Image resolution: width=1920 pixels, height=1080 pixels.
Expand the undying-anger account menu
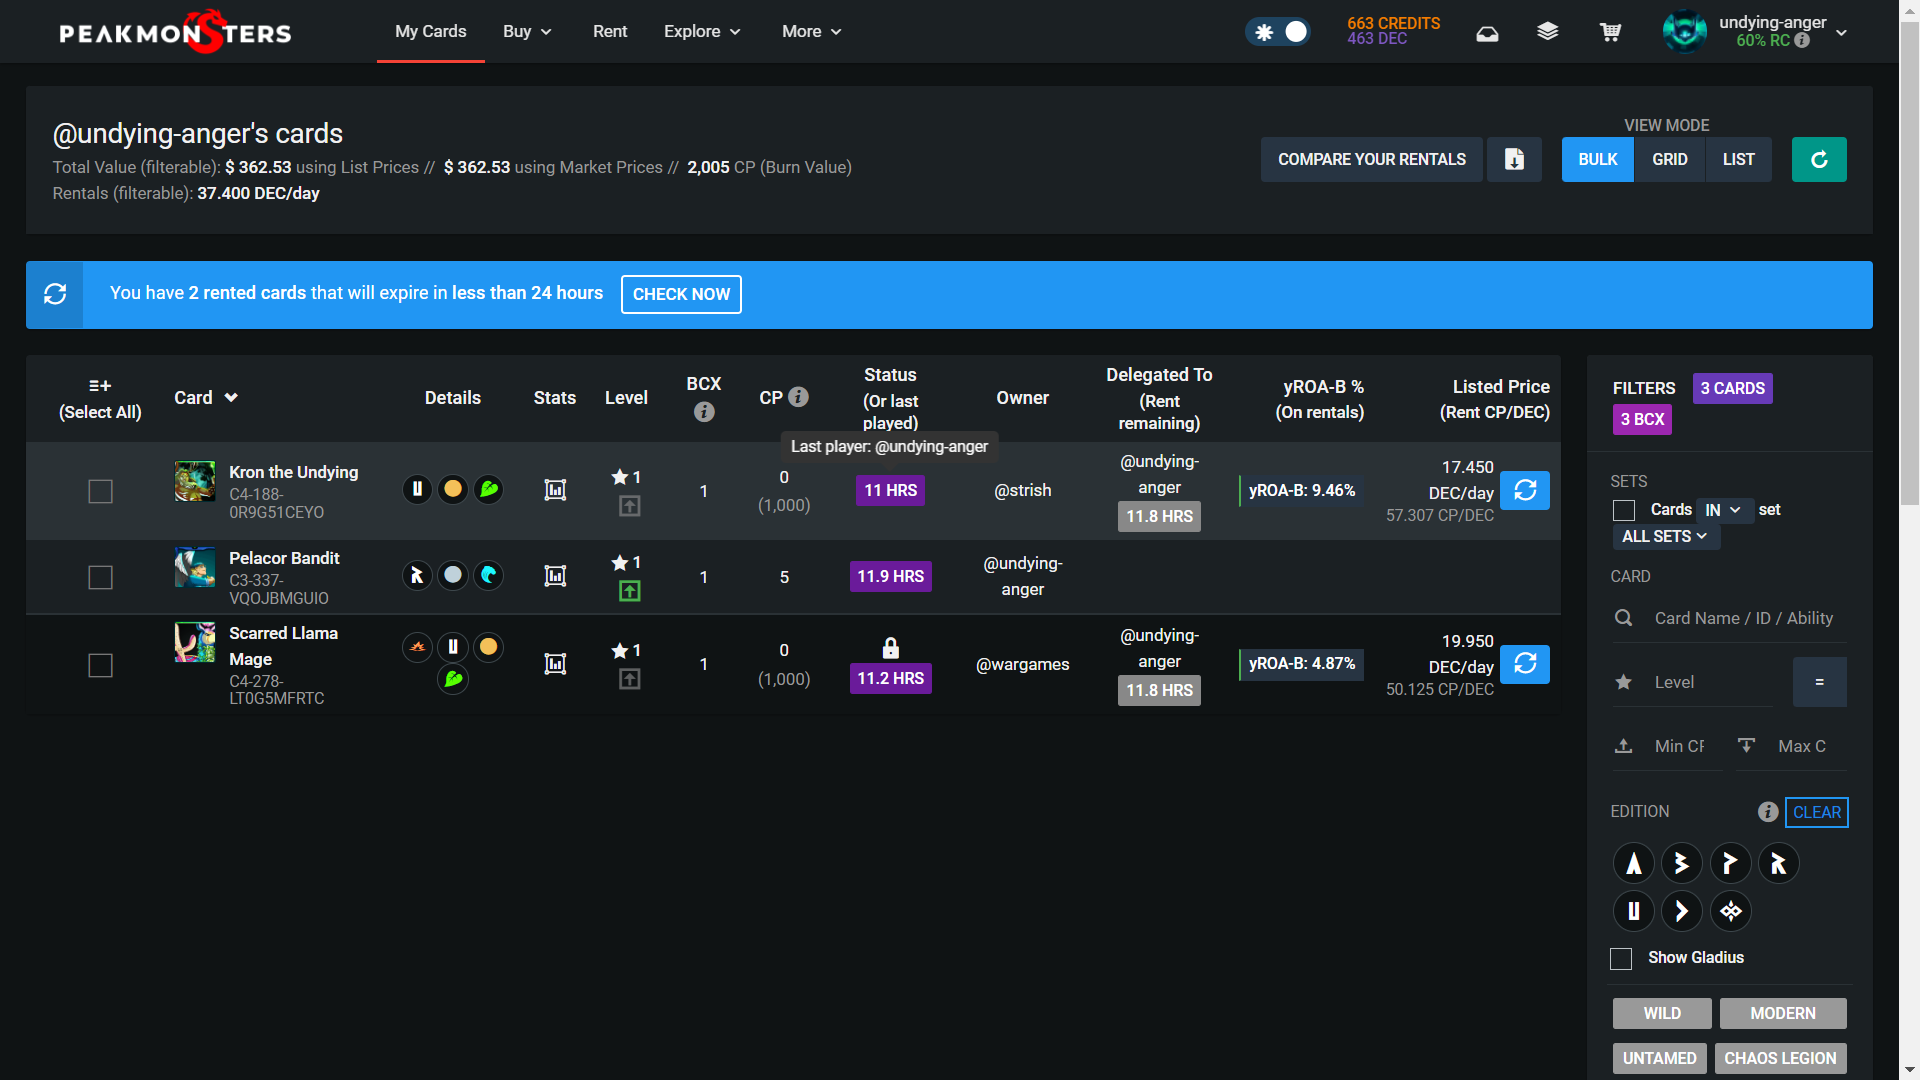point(1841,32)
